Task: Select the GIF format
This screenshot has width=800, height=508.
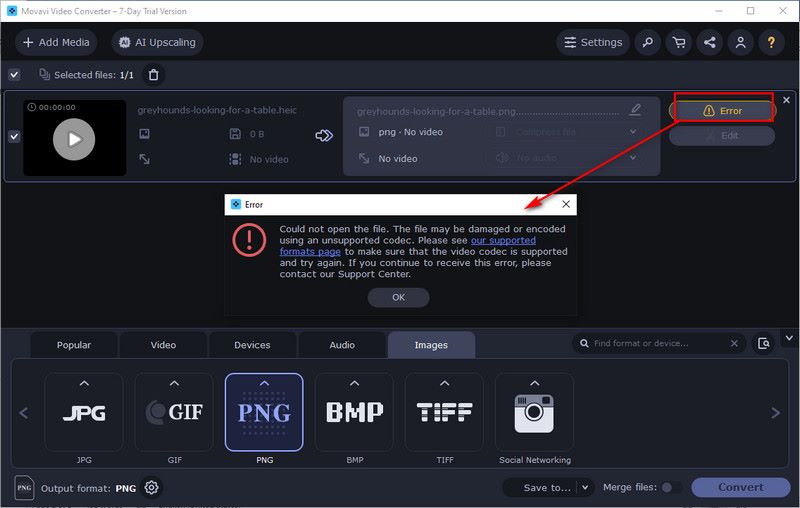Action: [x=174, y=412]
